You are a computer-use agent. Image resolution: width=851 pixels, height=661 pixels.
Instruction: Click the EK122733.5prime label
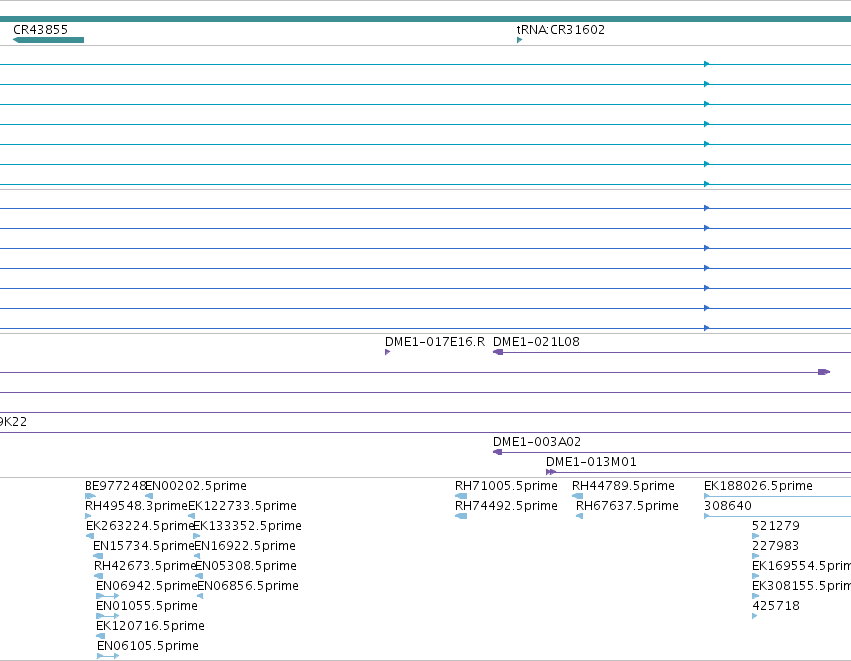[243, 505]
